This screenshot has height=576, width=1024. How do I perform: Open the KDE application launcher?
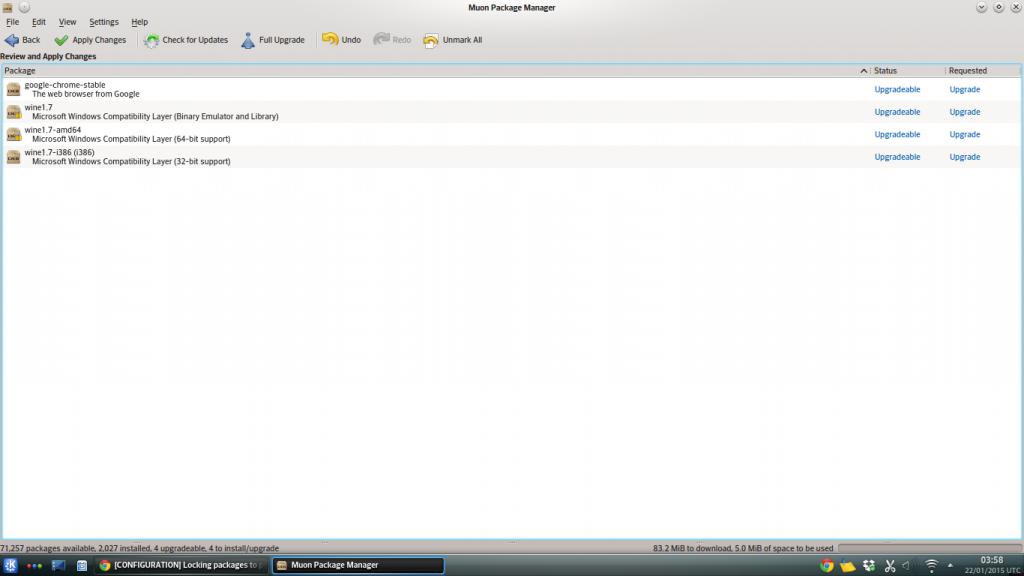click(x=11, y=565)
